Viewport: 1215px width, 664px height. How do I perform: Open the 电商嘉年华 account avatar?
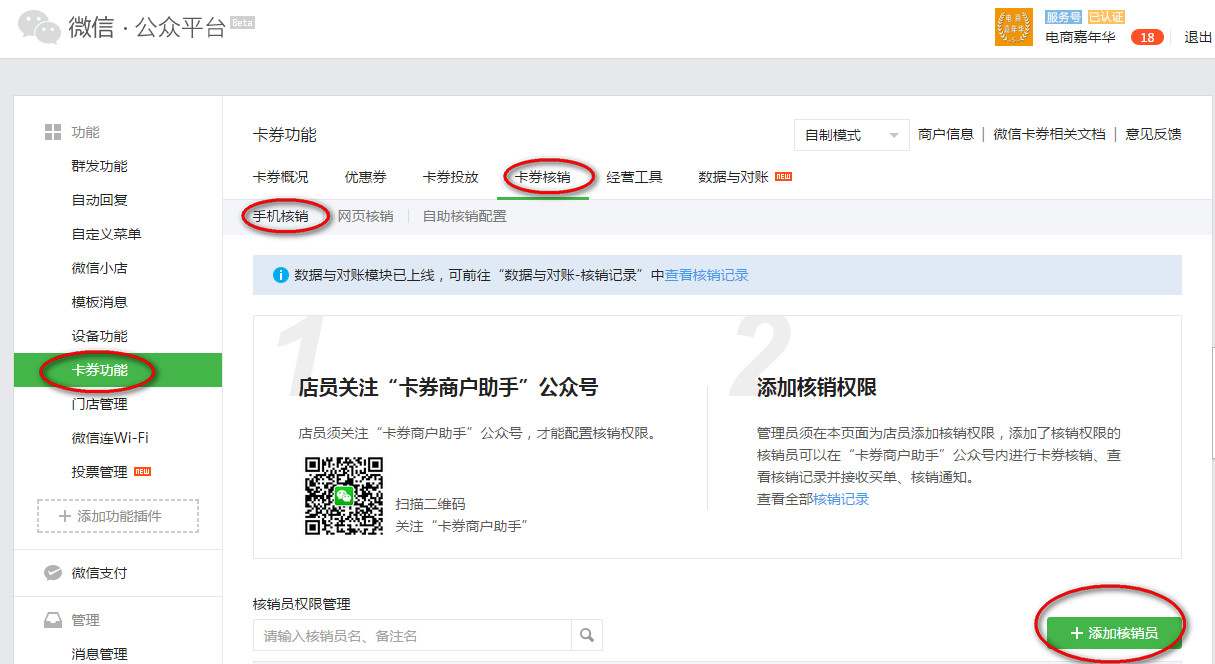(x=1014, y=27)
